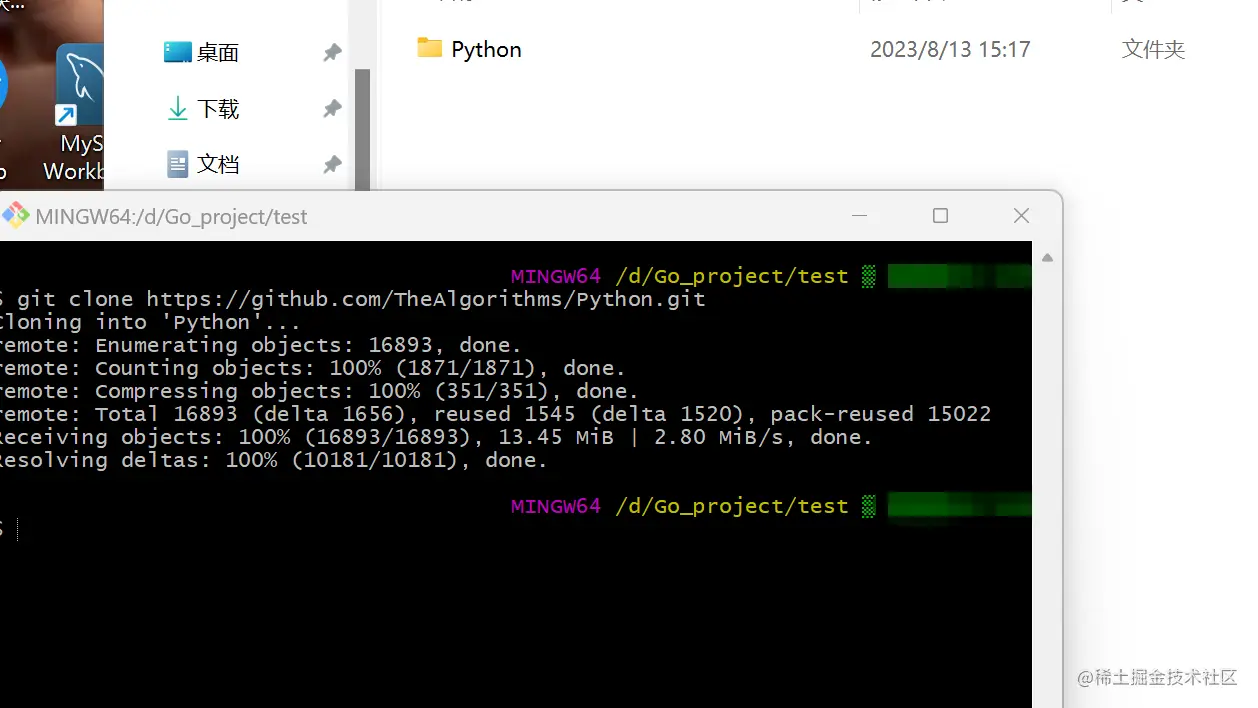Click the "Cloning into 'Python'..." line
1258x708 pixels.
point(150,322)
